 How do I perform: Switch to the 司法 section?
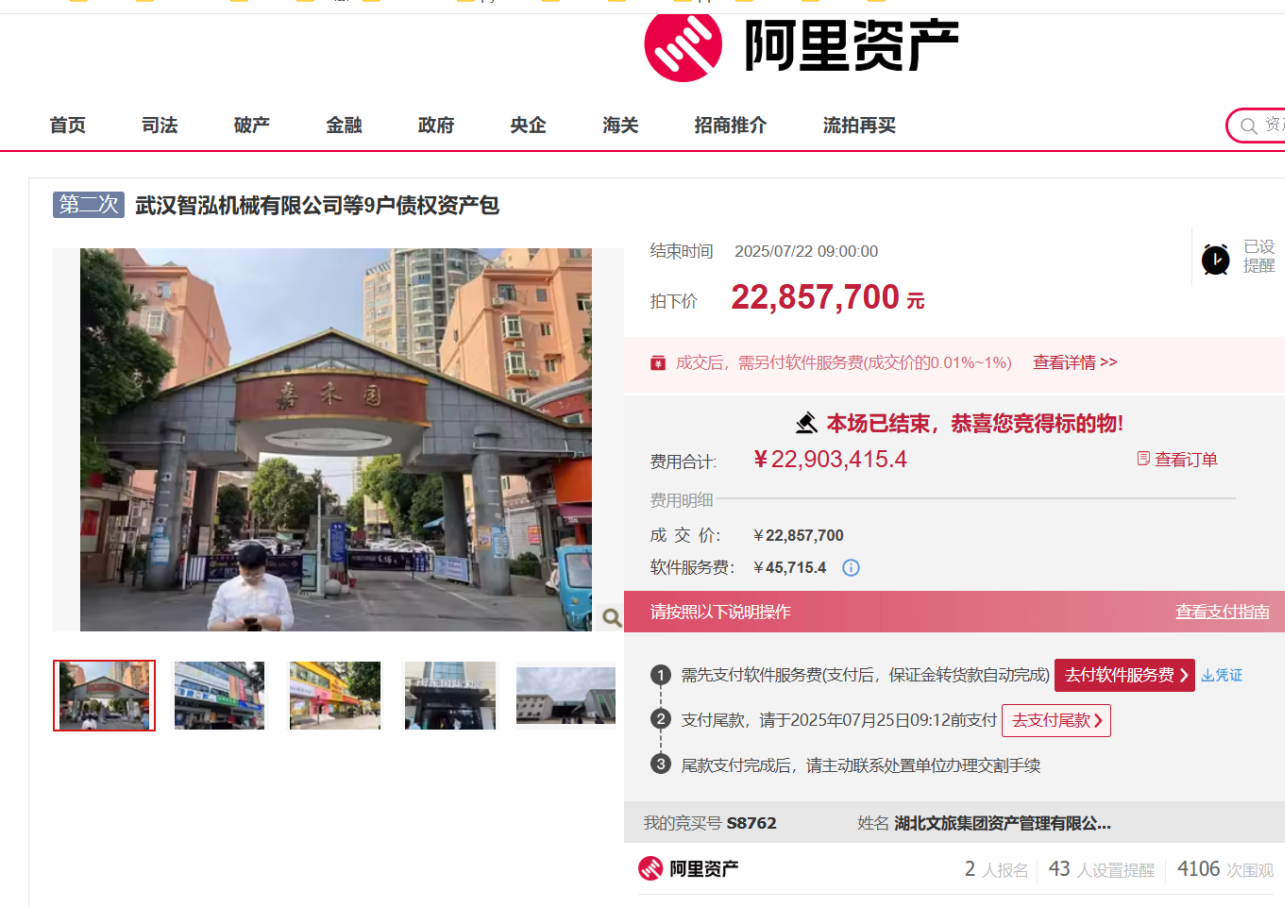point(158,125)
